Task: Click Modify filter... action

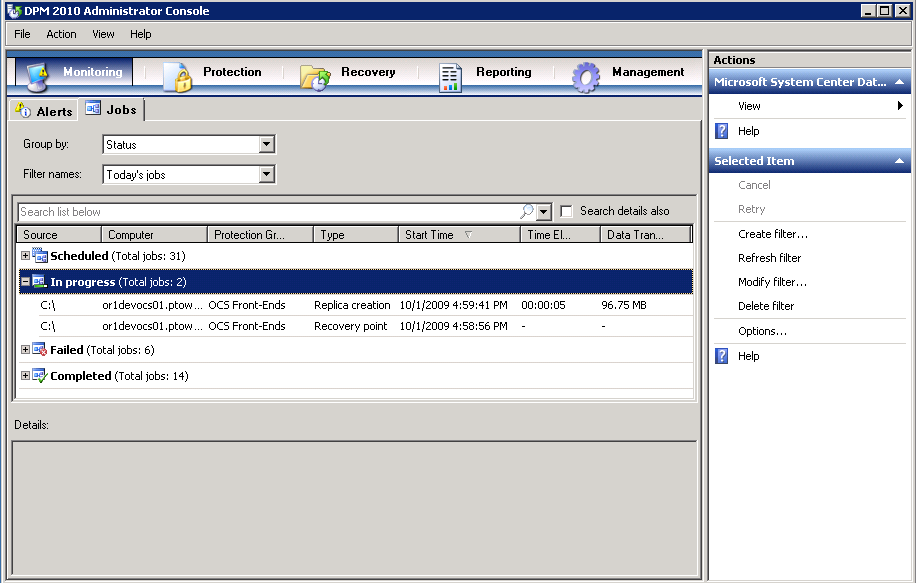Action: point(772,282)
